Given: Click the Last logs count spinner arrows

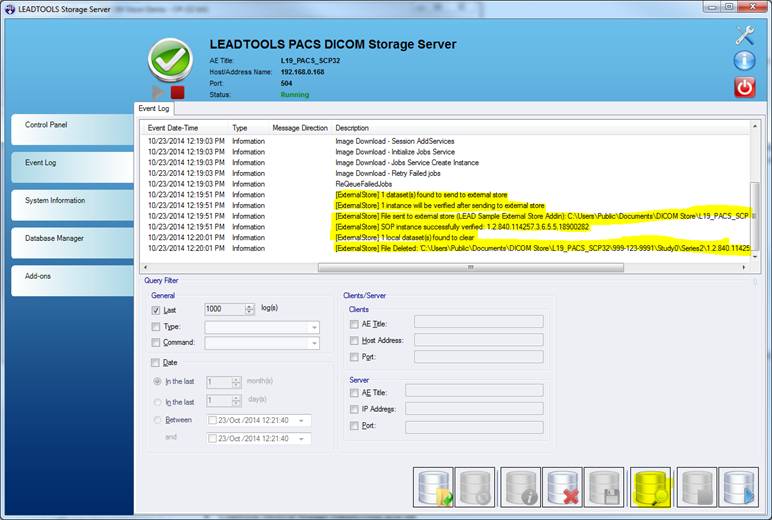Looking at the screenshot, I should coord(250,309).
